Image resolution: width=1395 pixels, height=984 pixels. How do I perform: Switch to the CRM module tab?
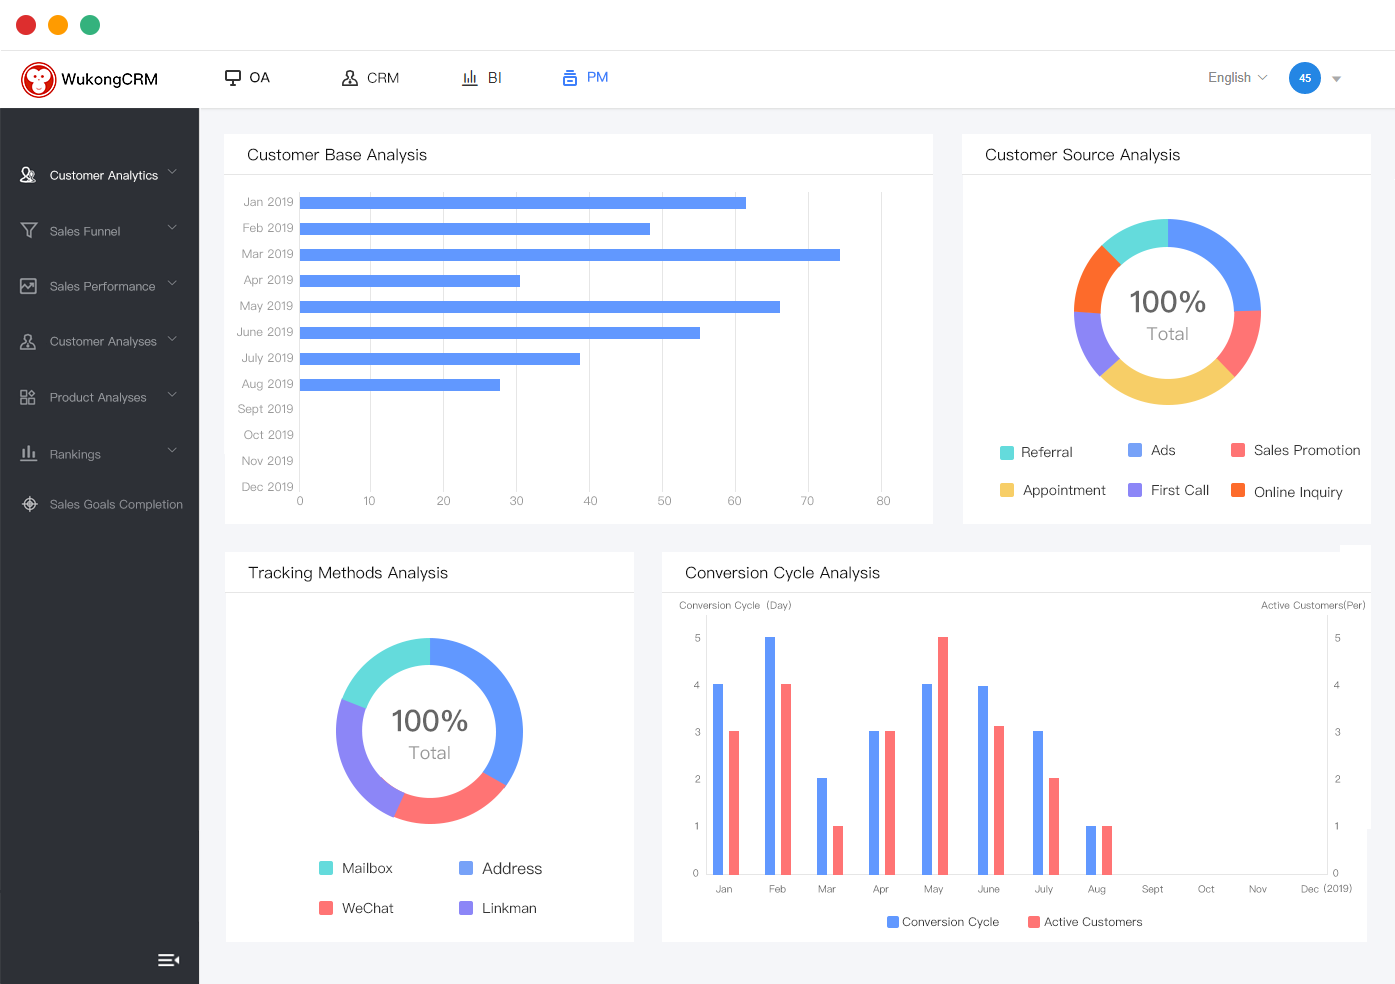click(x=370, y=78)
